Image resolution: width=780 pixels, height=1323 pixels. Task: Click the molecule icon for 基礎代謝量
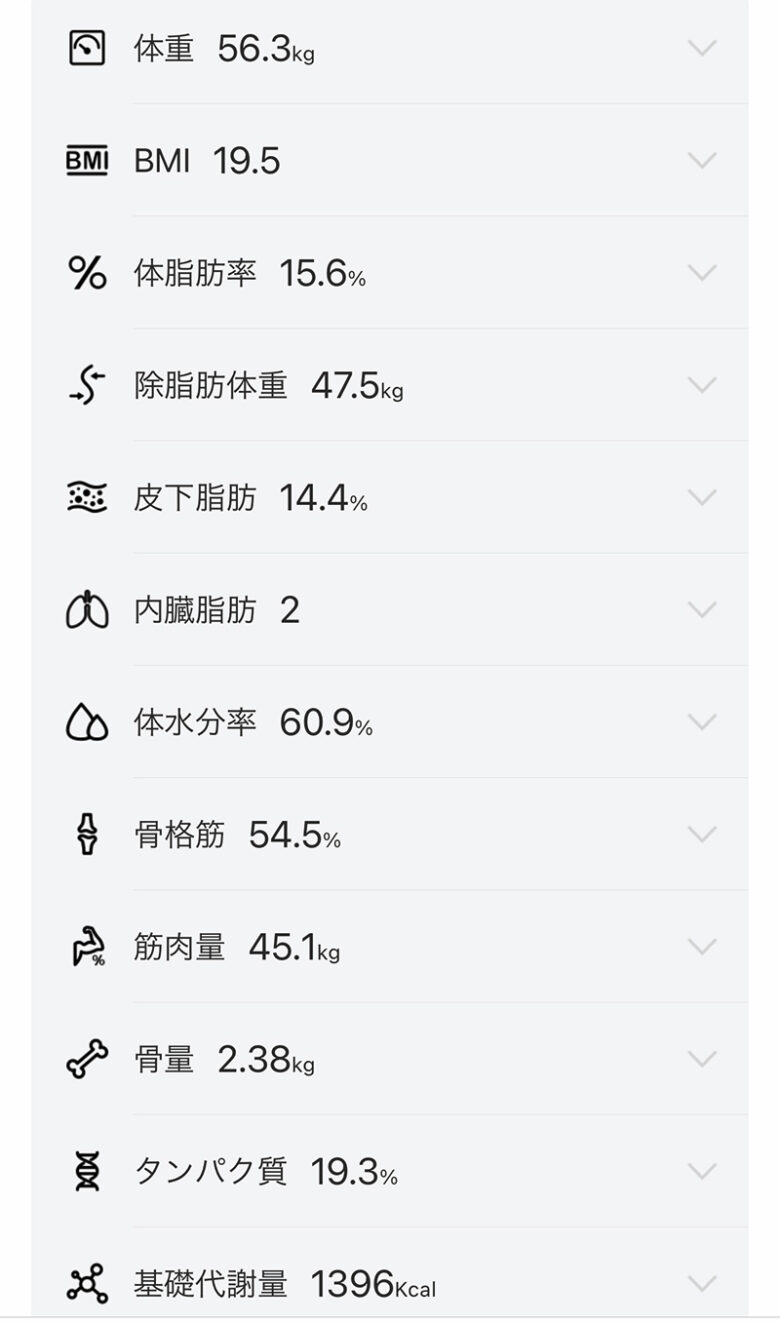(x=87, y=1283)
